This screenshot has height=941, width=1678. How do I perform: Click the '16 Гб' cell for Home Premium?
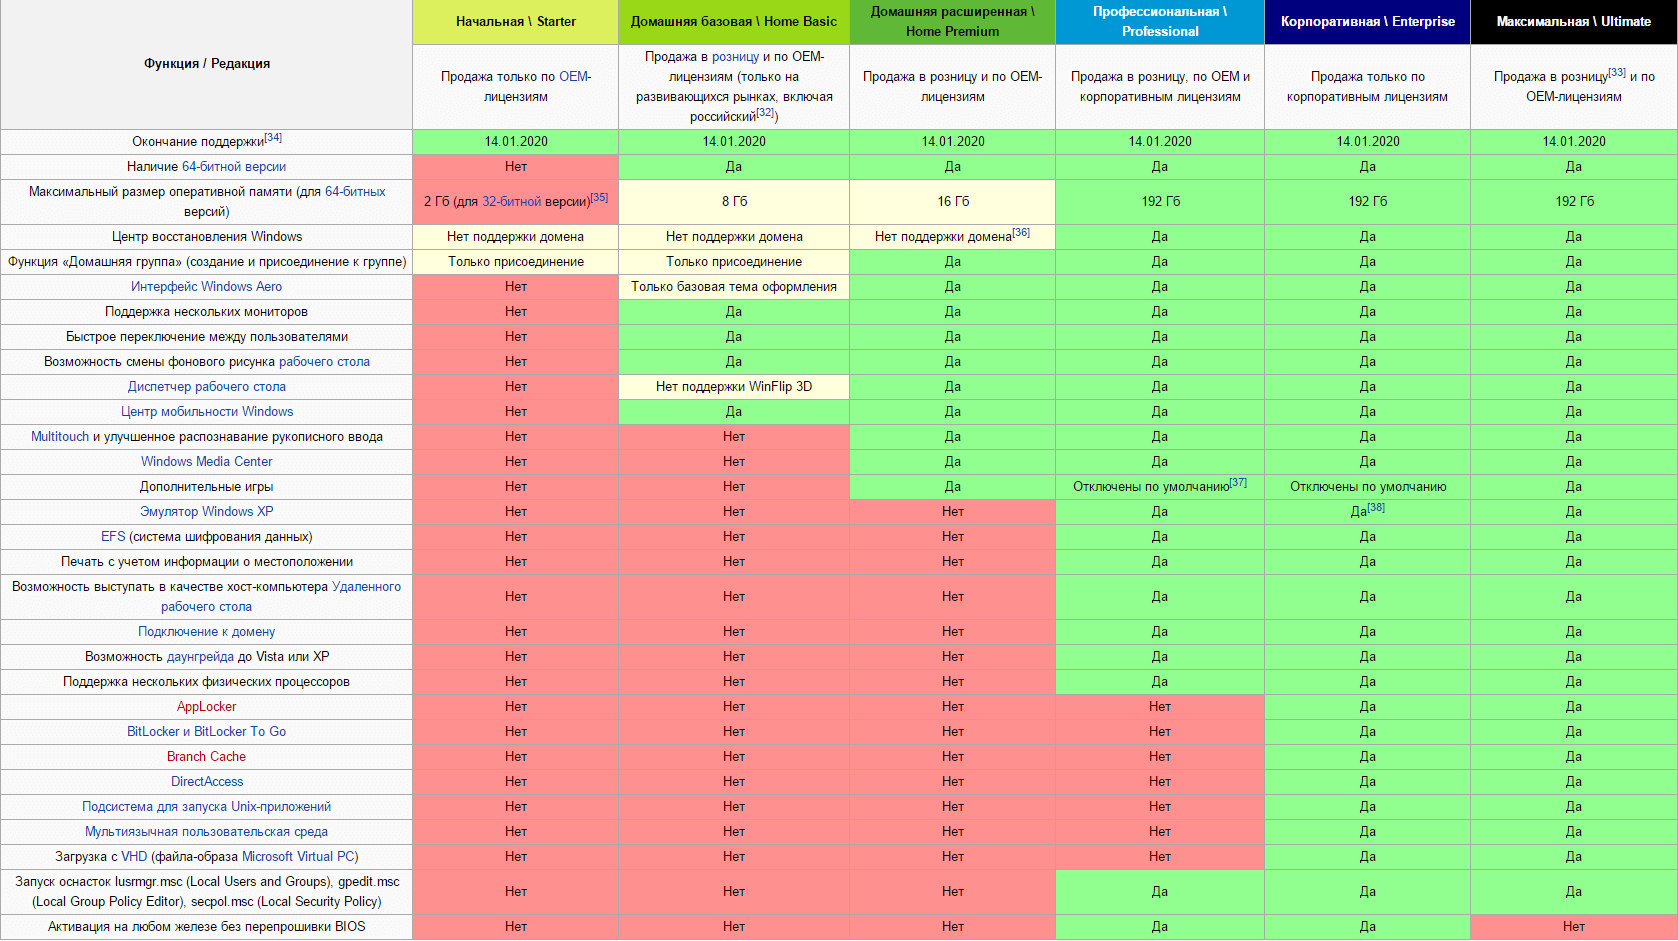click(952, 201)
